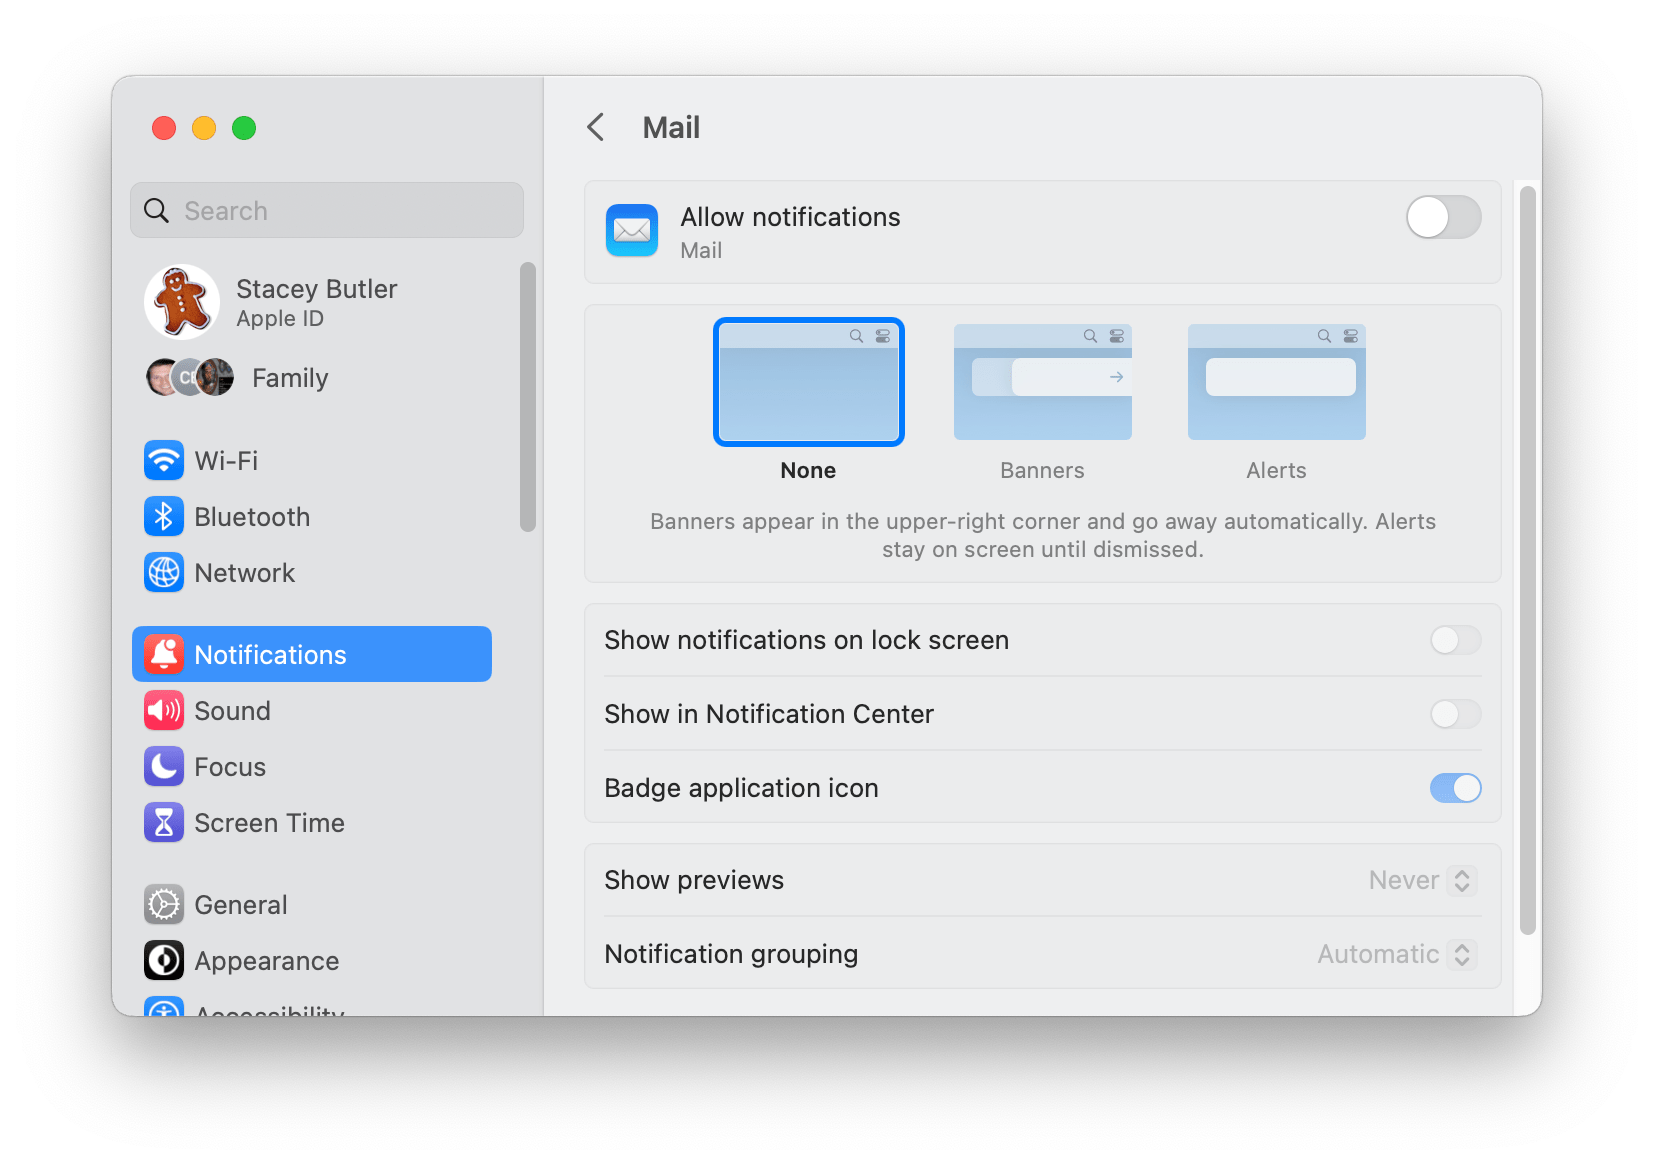Open Family sharing settings
1654x1164 pixels.
312,377
